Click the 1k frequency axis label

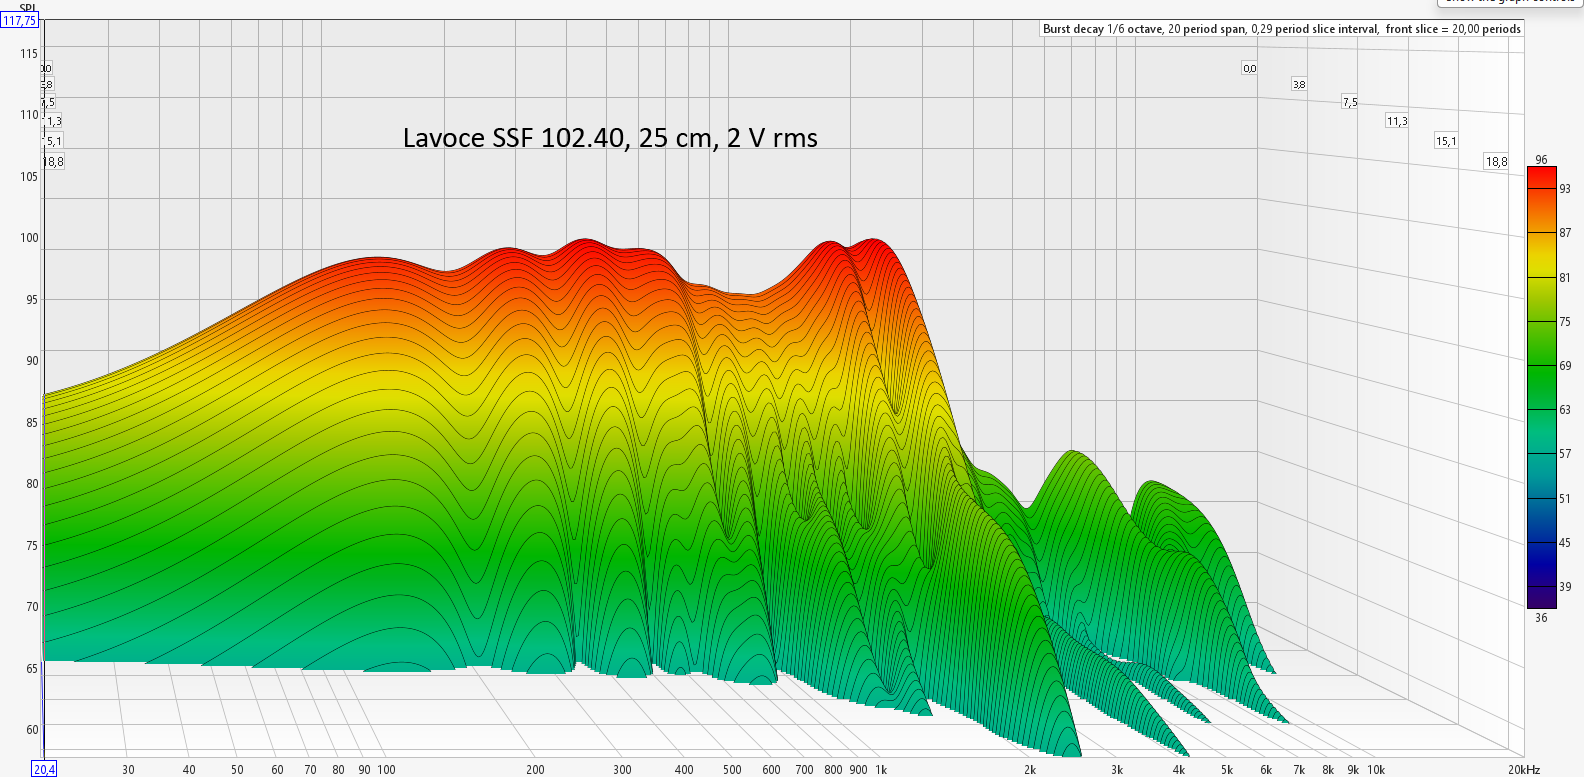(881, 769)
